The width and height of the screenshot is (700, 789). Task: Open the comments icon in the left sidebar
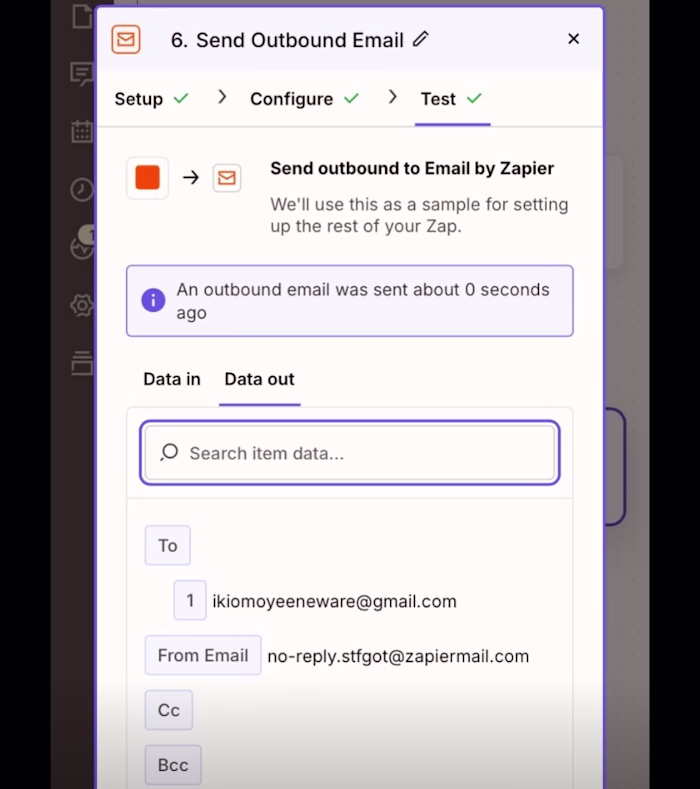(82, 74)
